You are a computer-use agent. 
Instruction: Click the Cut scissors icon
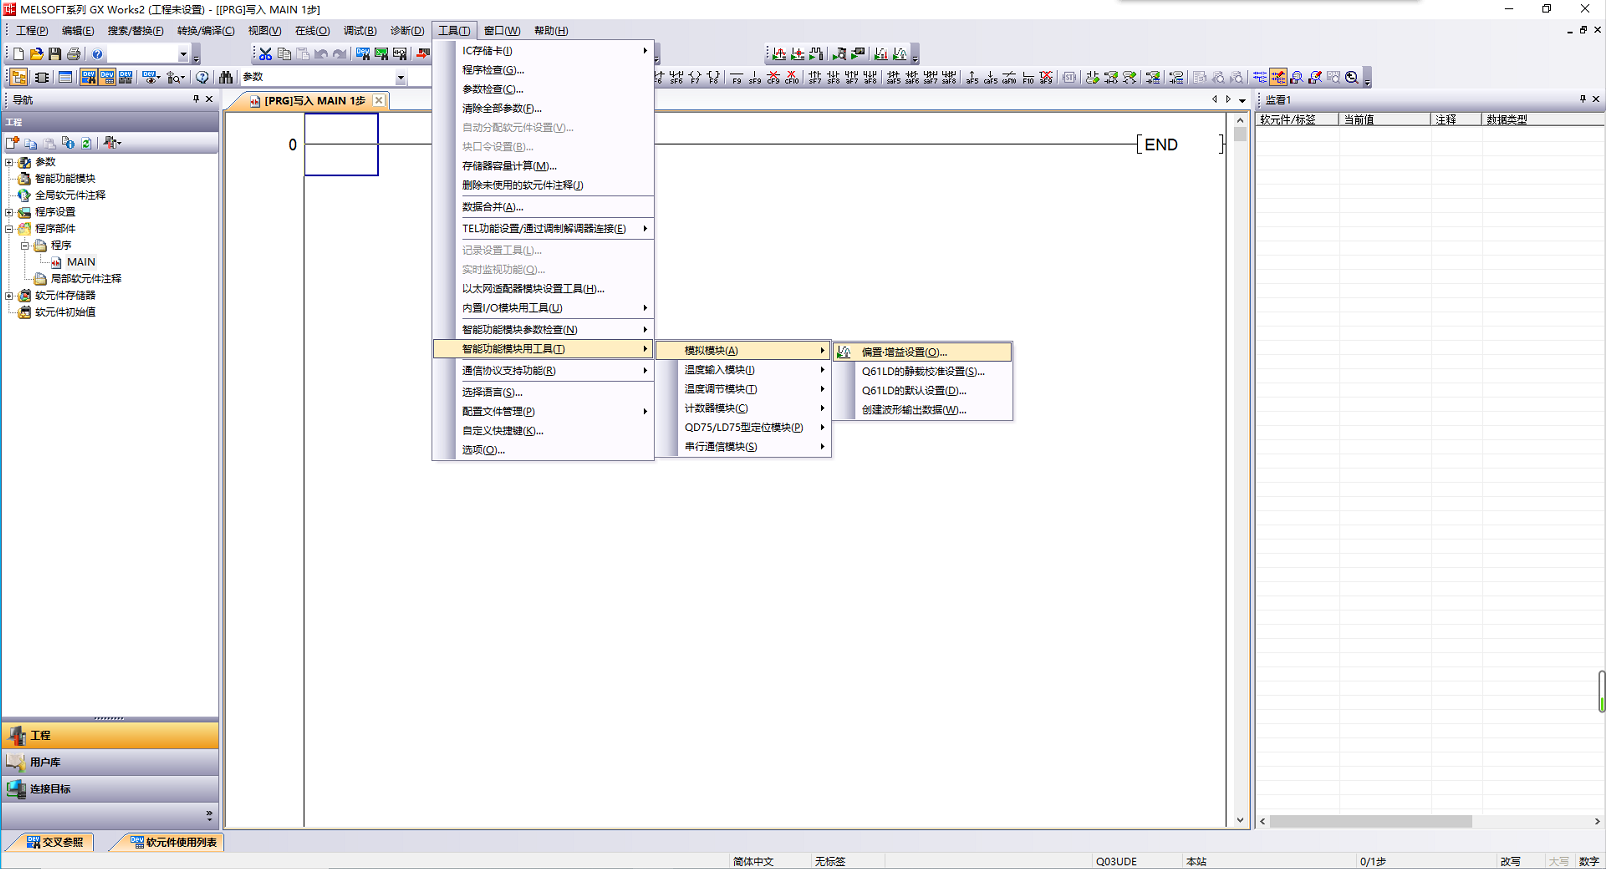click(265, 54)
